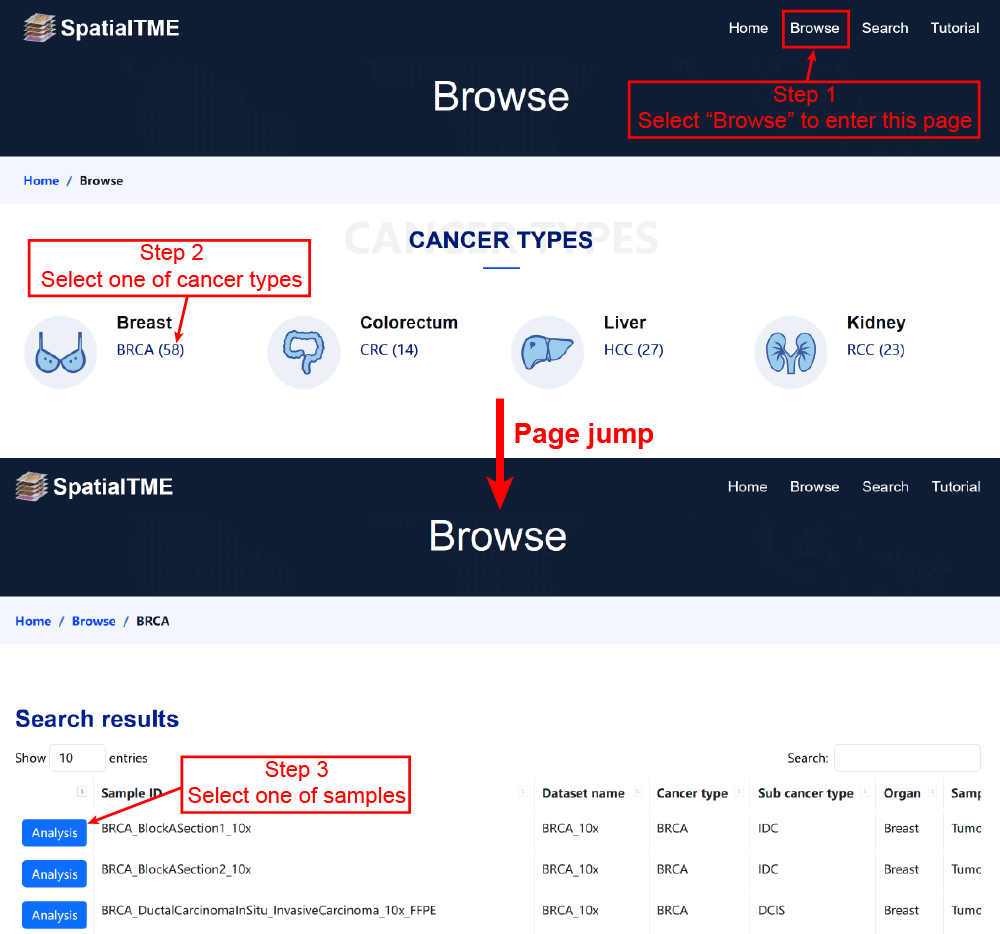Open the HCC (27) cancer type link
Image resolution: width=1000 pixels, height=934 pixels.
(633, 350)
